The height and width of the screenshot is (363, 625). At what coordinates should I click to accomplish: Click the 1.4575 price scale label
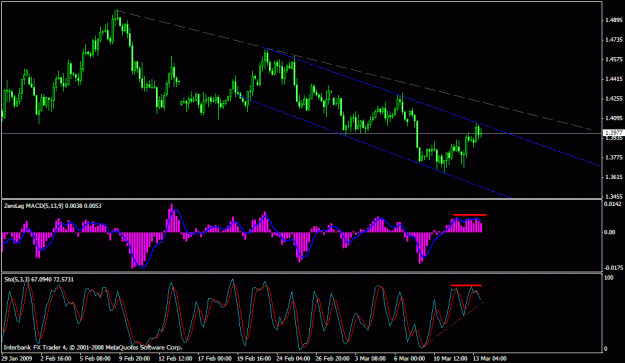[x=613, y=59]
